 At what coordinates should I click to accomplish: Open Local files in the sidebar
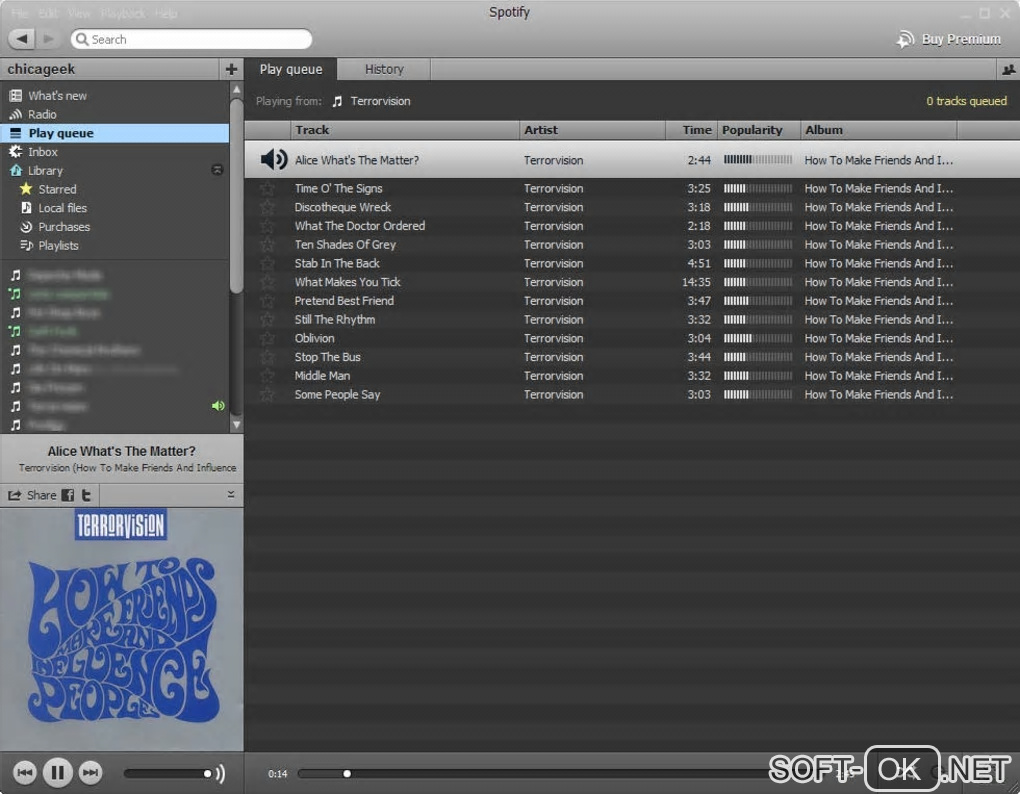62,208
